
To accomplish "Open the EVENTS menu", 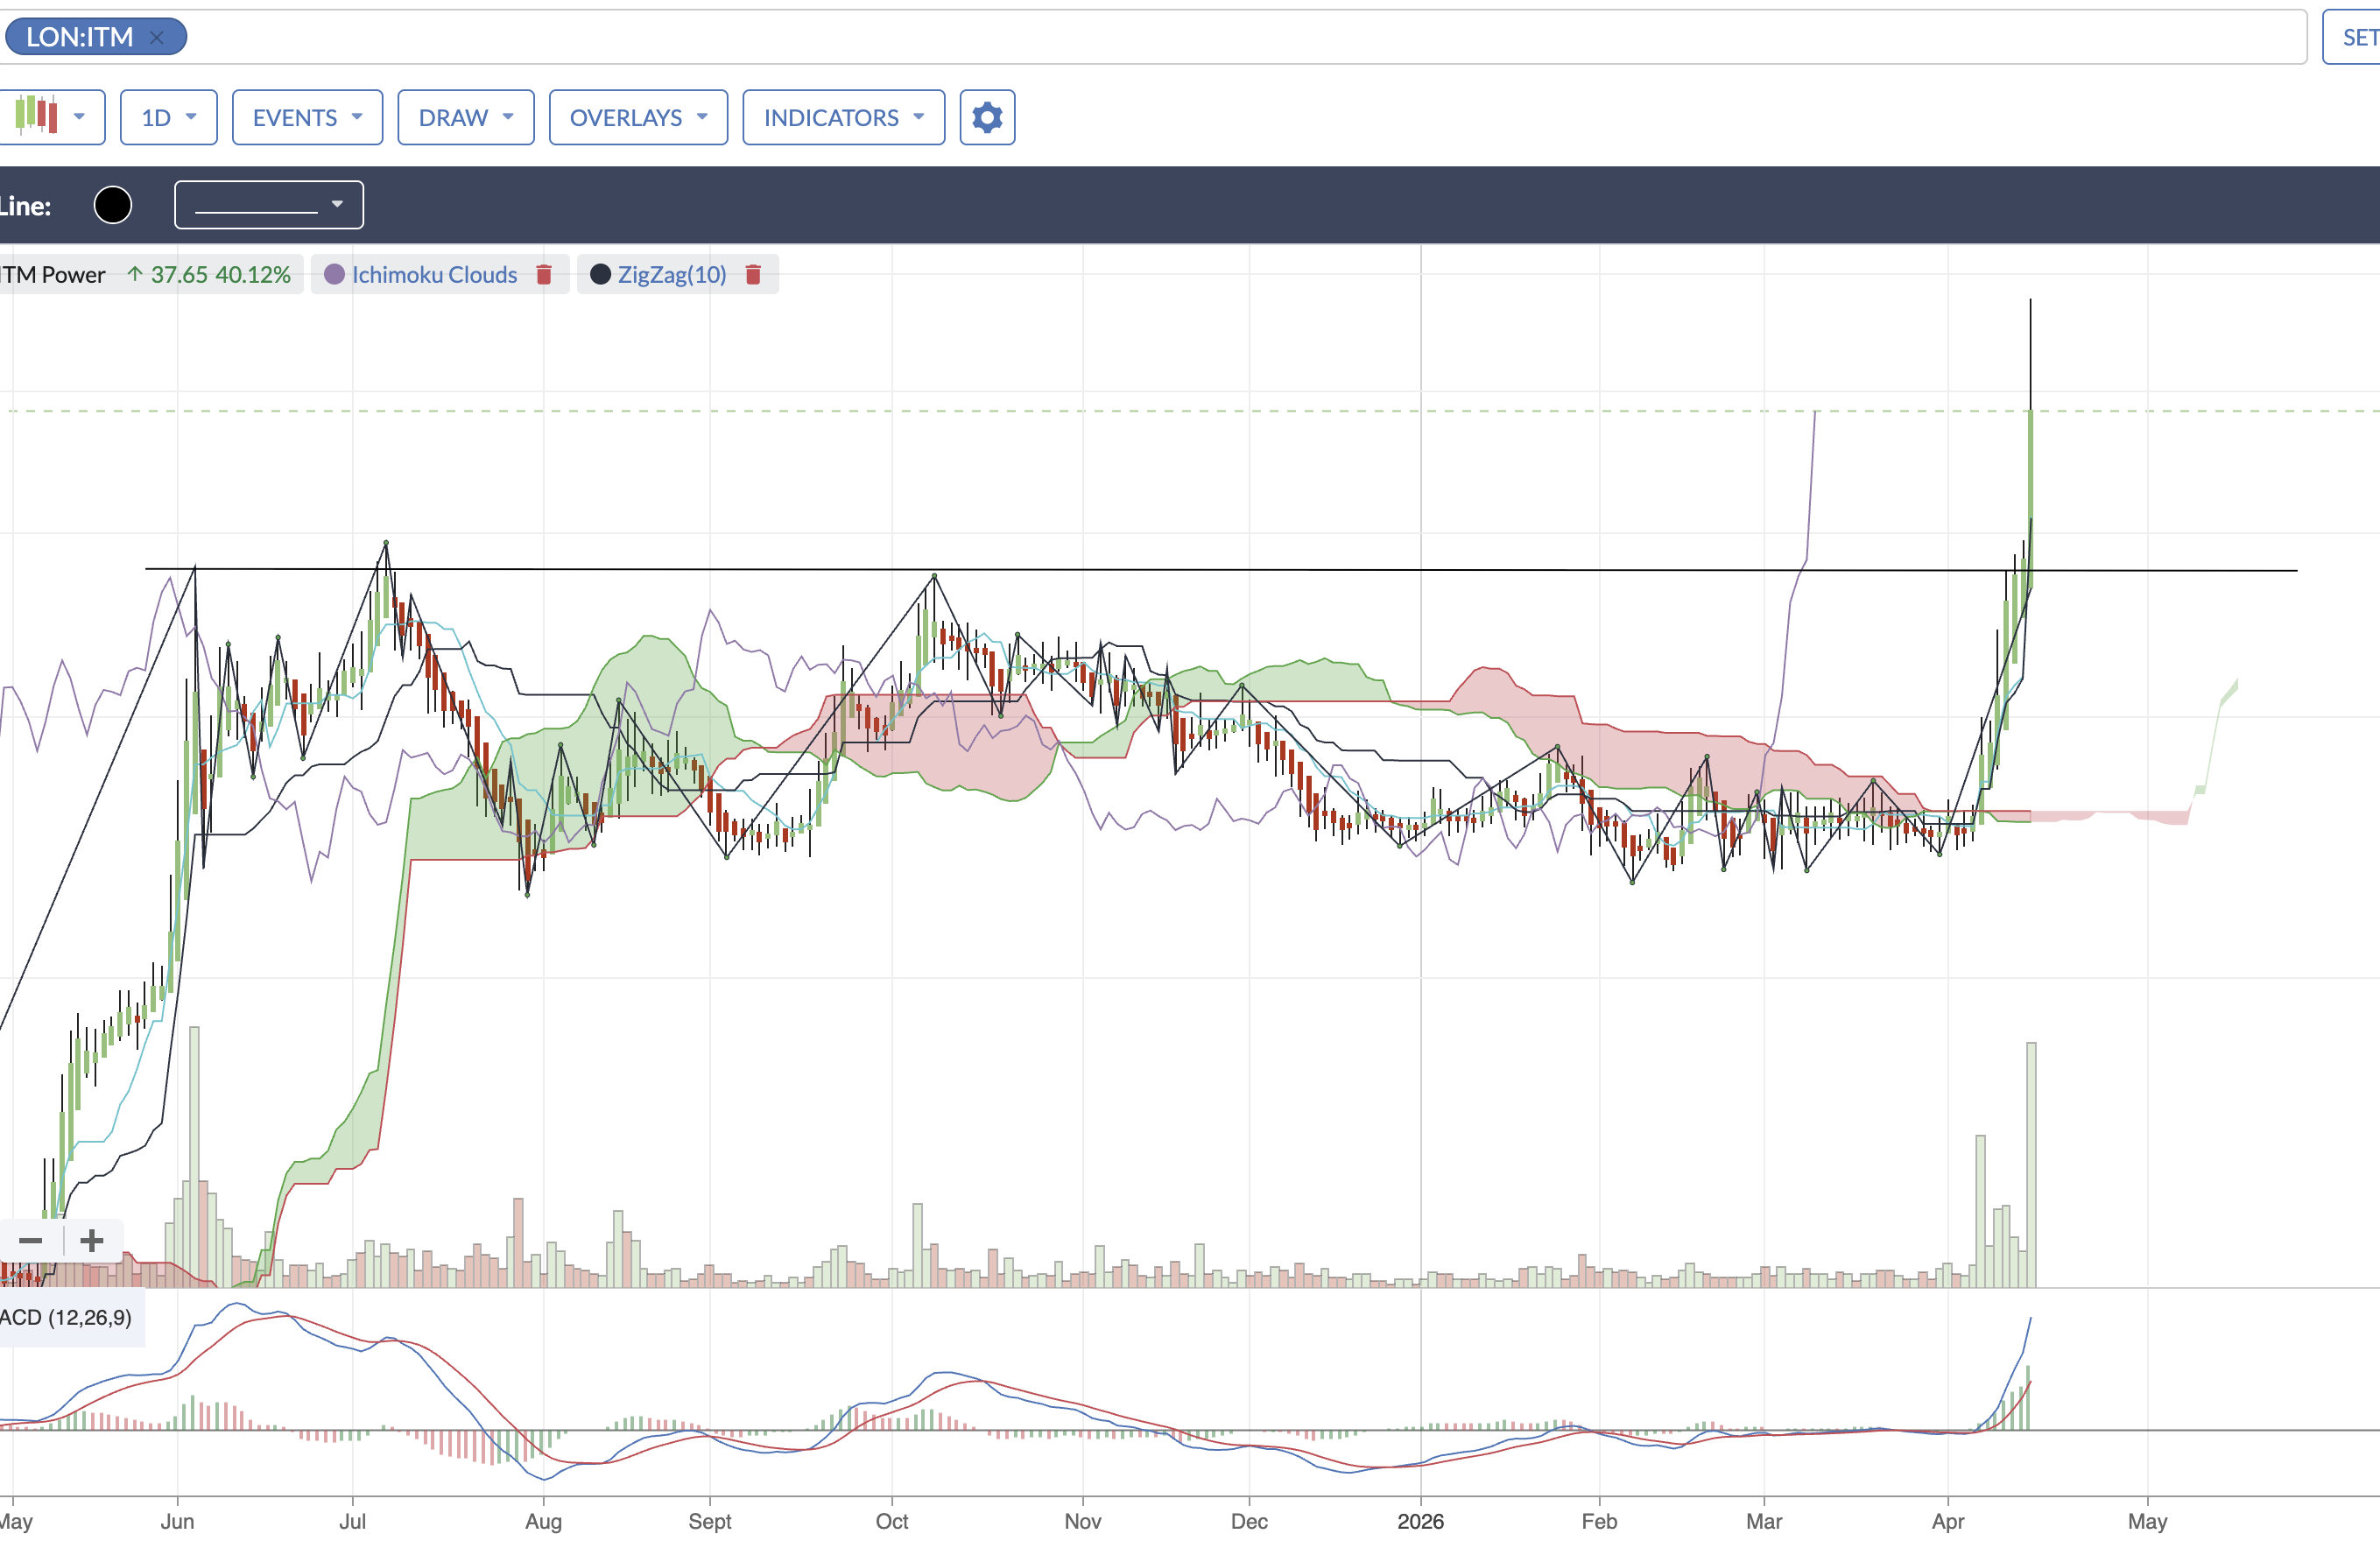I will (x=307, y=117).
